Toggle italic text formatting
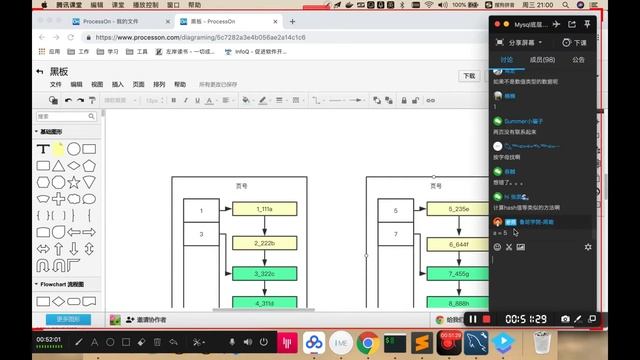The image size is (640, 360). point(186,100)
